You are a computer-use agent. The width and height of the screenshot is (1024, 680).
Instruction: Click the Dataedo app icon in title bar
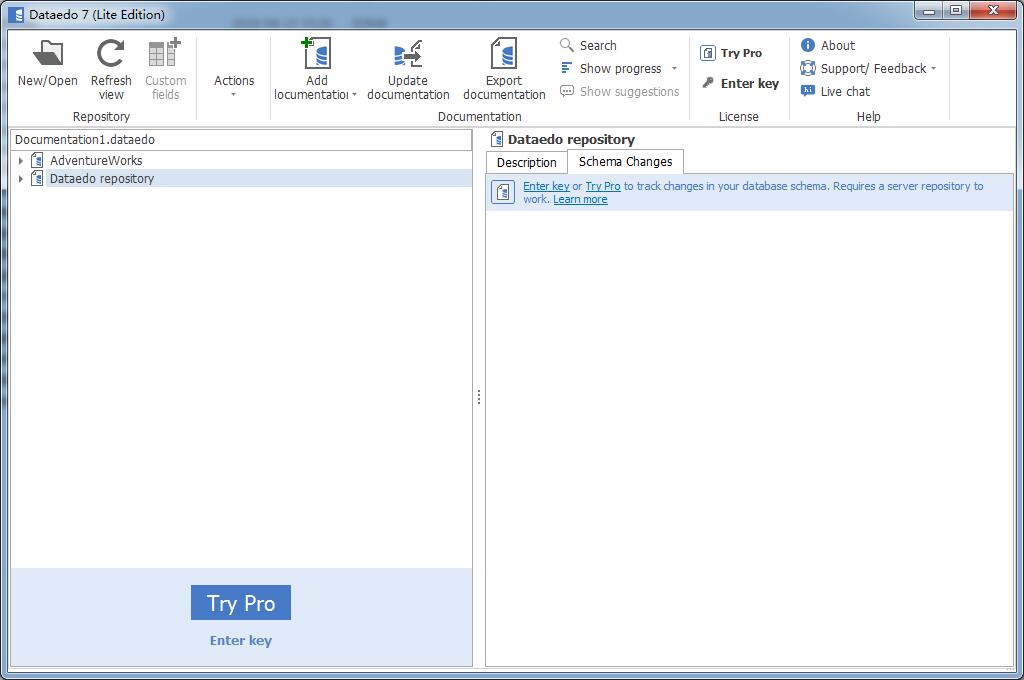coord(16,14)
